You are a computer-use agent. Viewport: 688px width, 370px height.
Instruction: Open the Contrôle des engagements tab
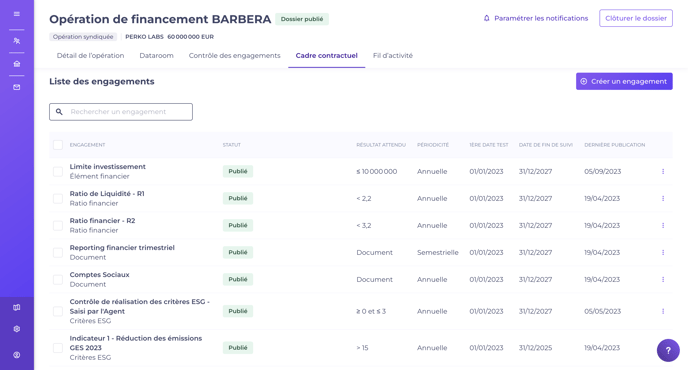pyautogui.click(x=234, y=56)
